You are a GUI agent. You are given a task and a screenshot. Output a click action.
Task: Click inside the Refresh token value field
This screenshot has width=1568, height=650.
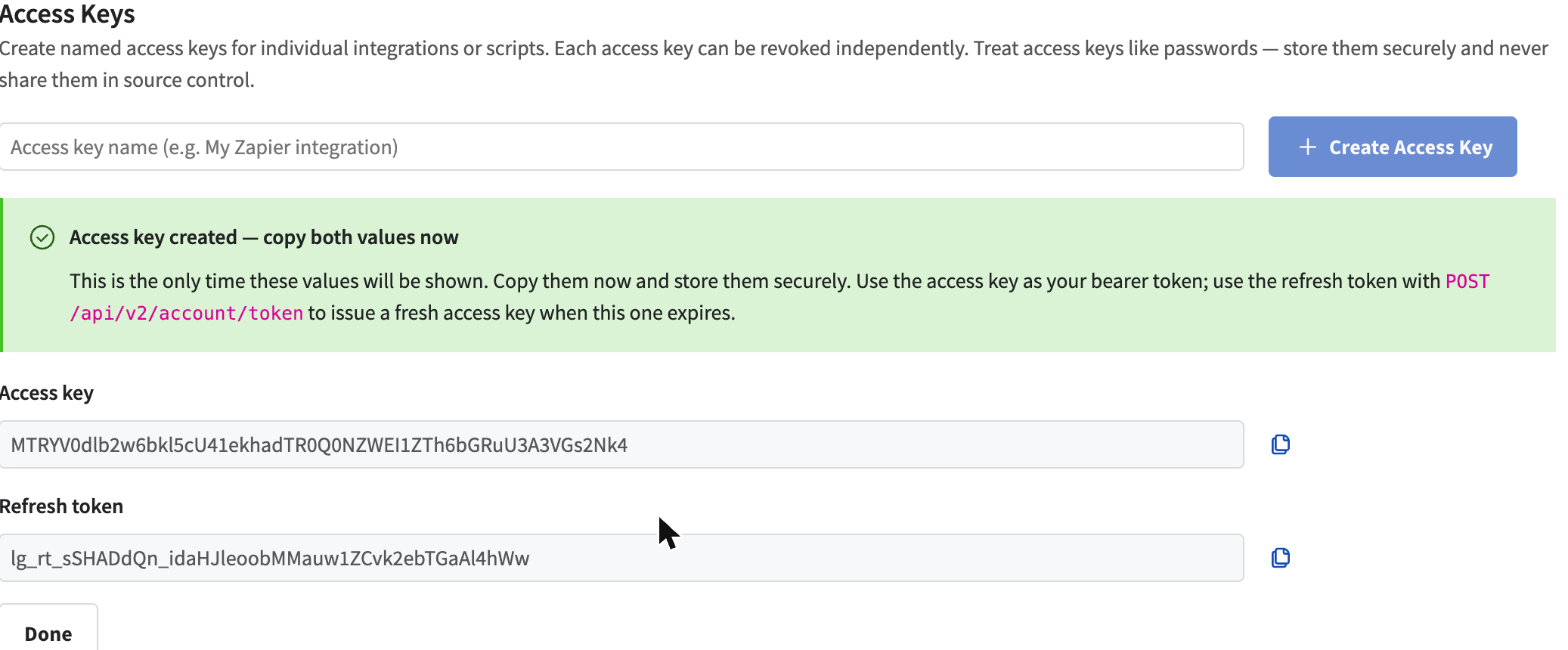[621, 558]
